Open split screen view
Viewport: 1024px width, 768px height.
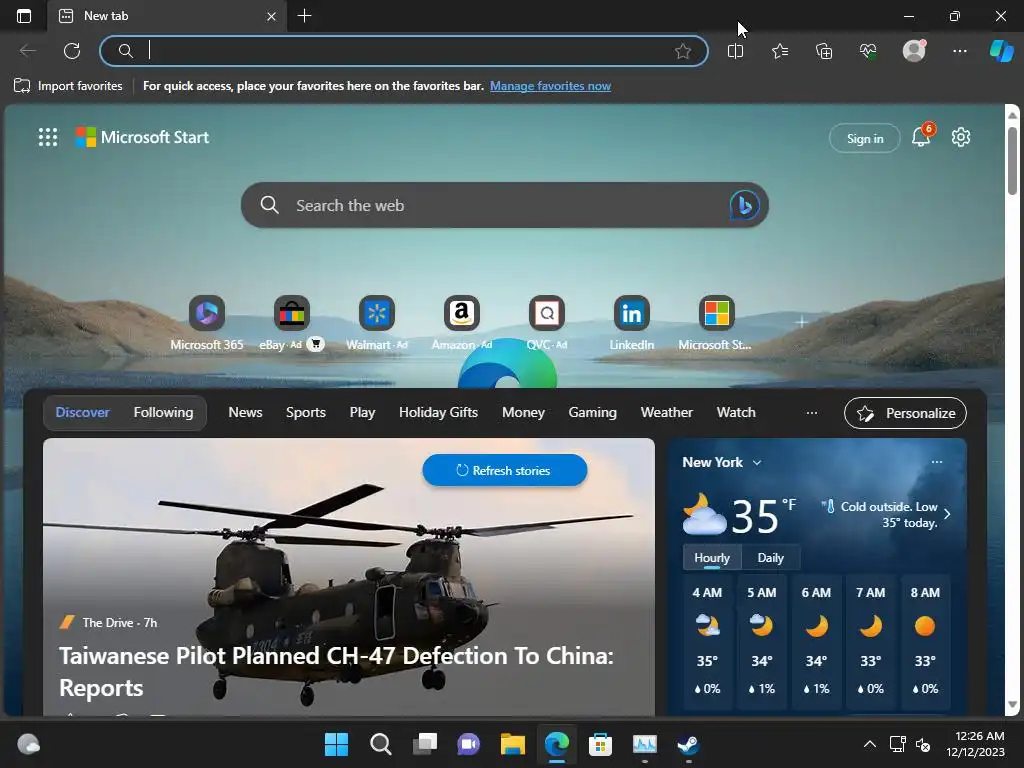(735, 51)
